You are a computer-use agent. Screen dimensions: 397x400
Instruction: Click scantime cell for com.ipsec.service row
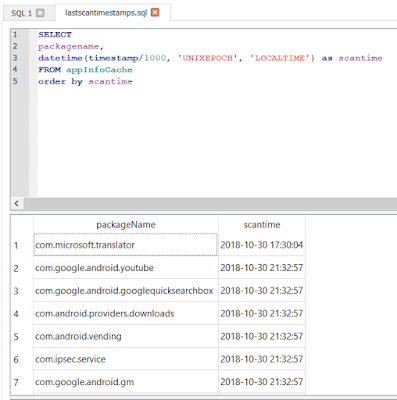tap(262, 359)
